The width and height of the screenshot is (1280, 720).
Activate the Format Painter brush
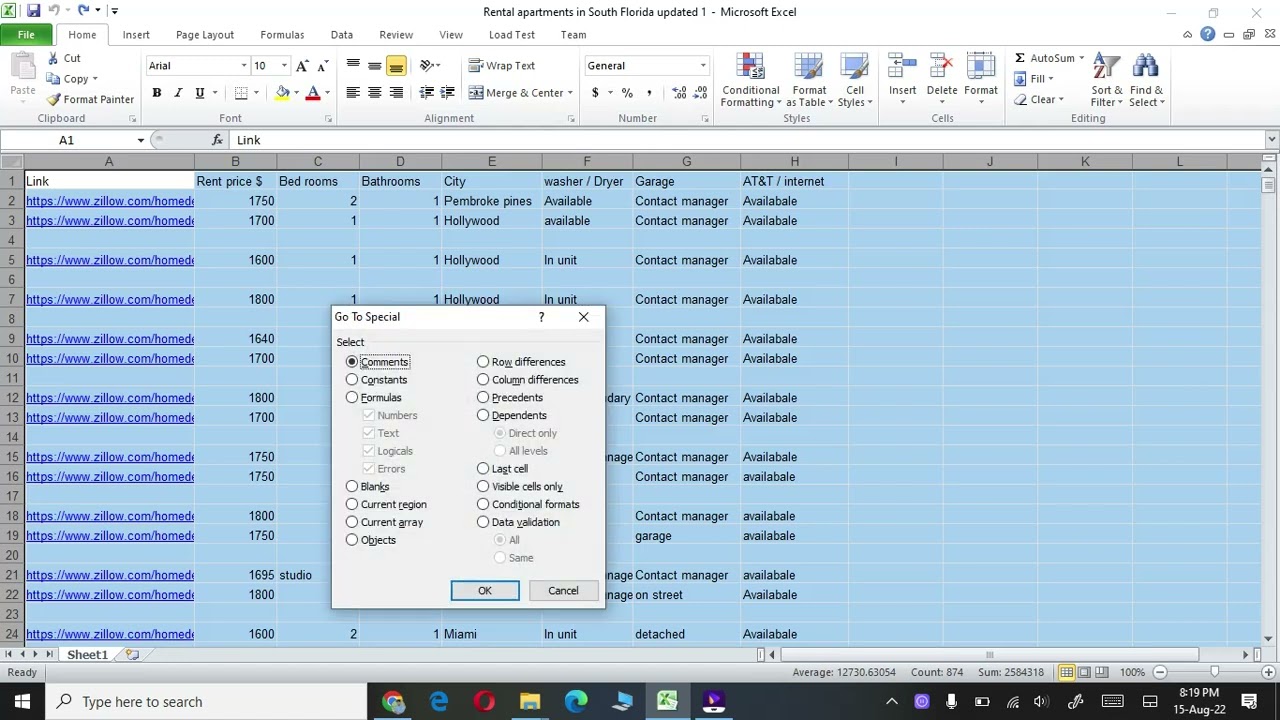click(90, 99)
